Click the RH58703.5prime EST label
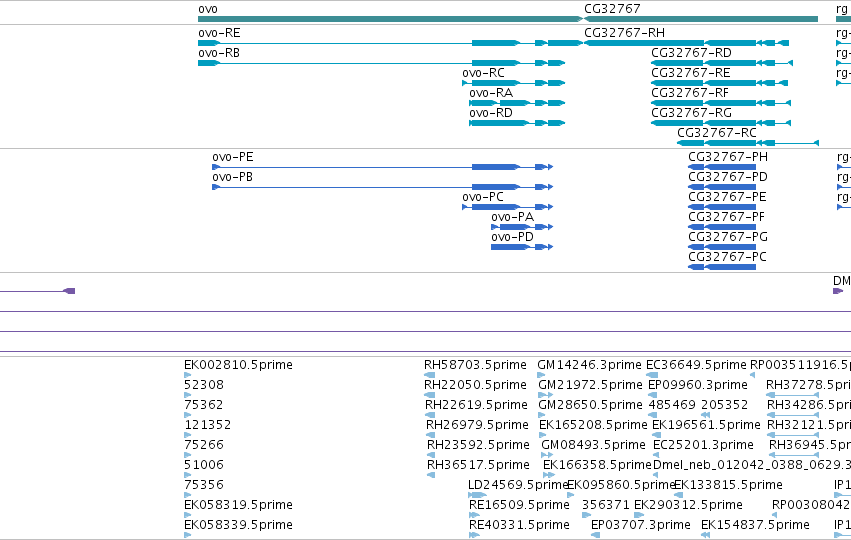851x540 pixels. click(475, 365)
